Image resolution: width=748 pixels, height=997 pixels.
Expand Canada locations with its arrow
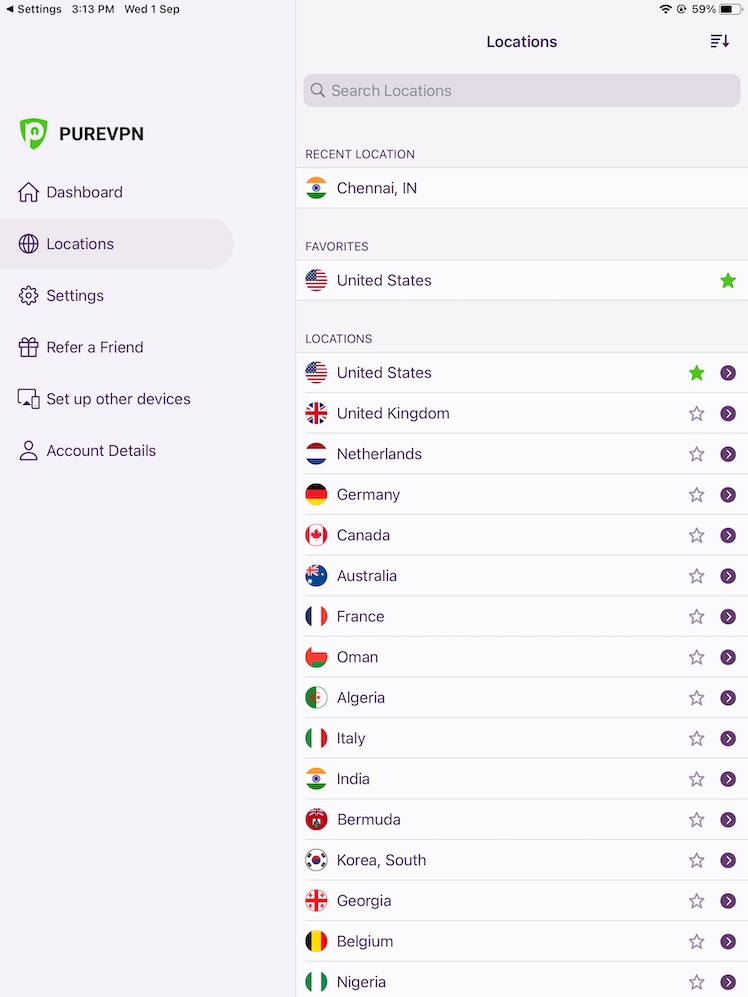tap(728, 535)
